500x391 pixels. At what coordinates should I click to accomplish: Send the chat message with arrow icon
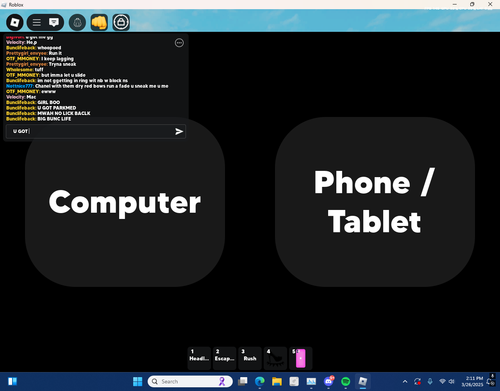click(179, 131)
